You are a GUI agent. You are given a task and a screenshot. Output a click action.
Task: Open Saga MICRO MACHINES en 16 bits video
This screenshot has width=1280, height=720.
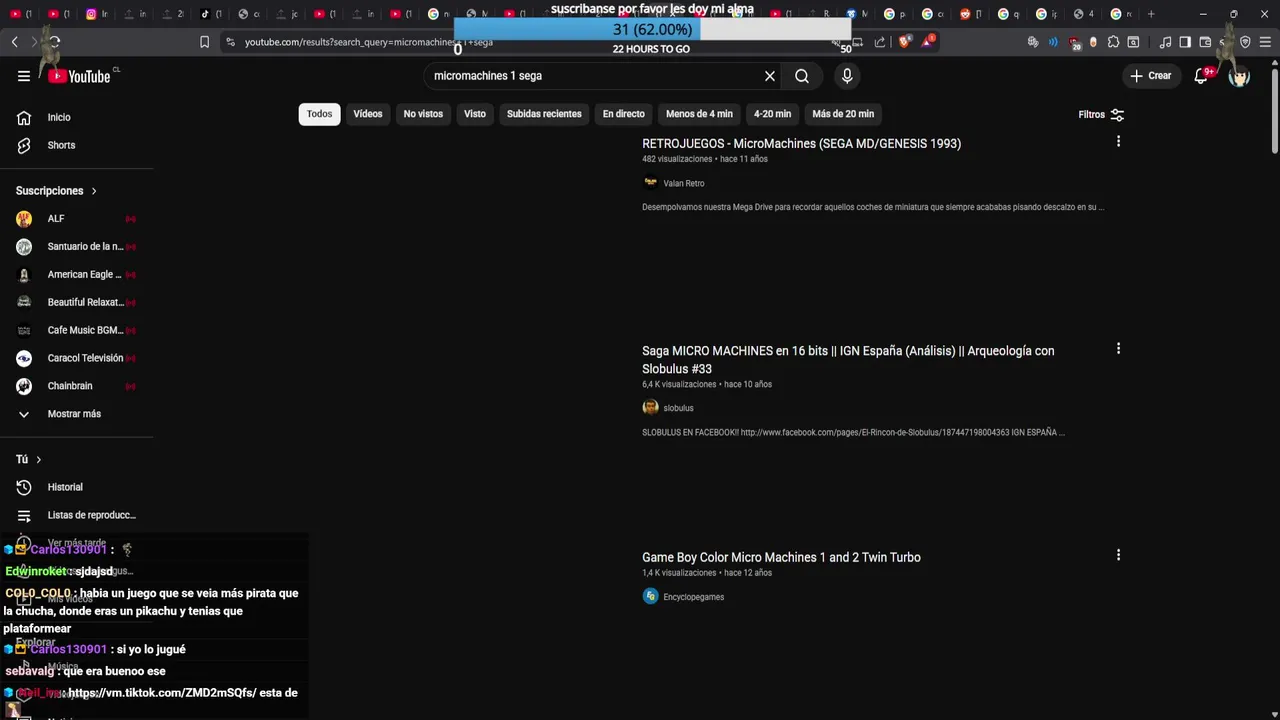click(x=848, y=360)
